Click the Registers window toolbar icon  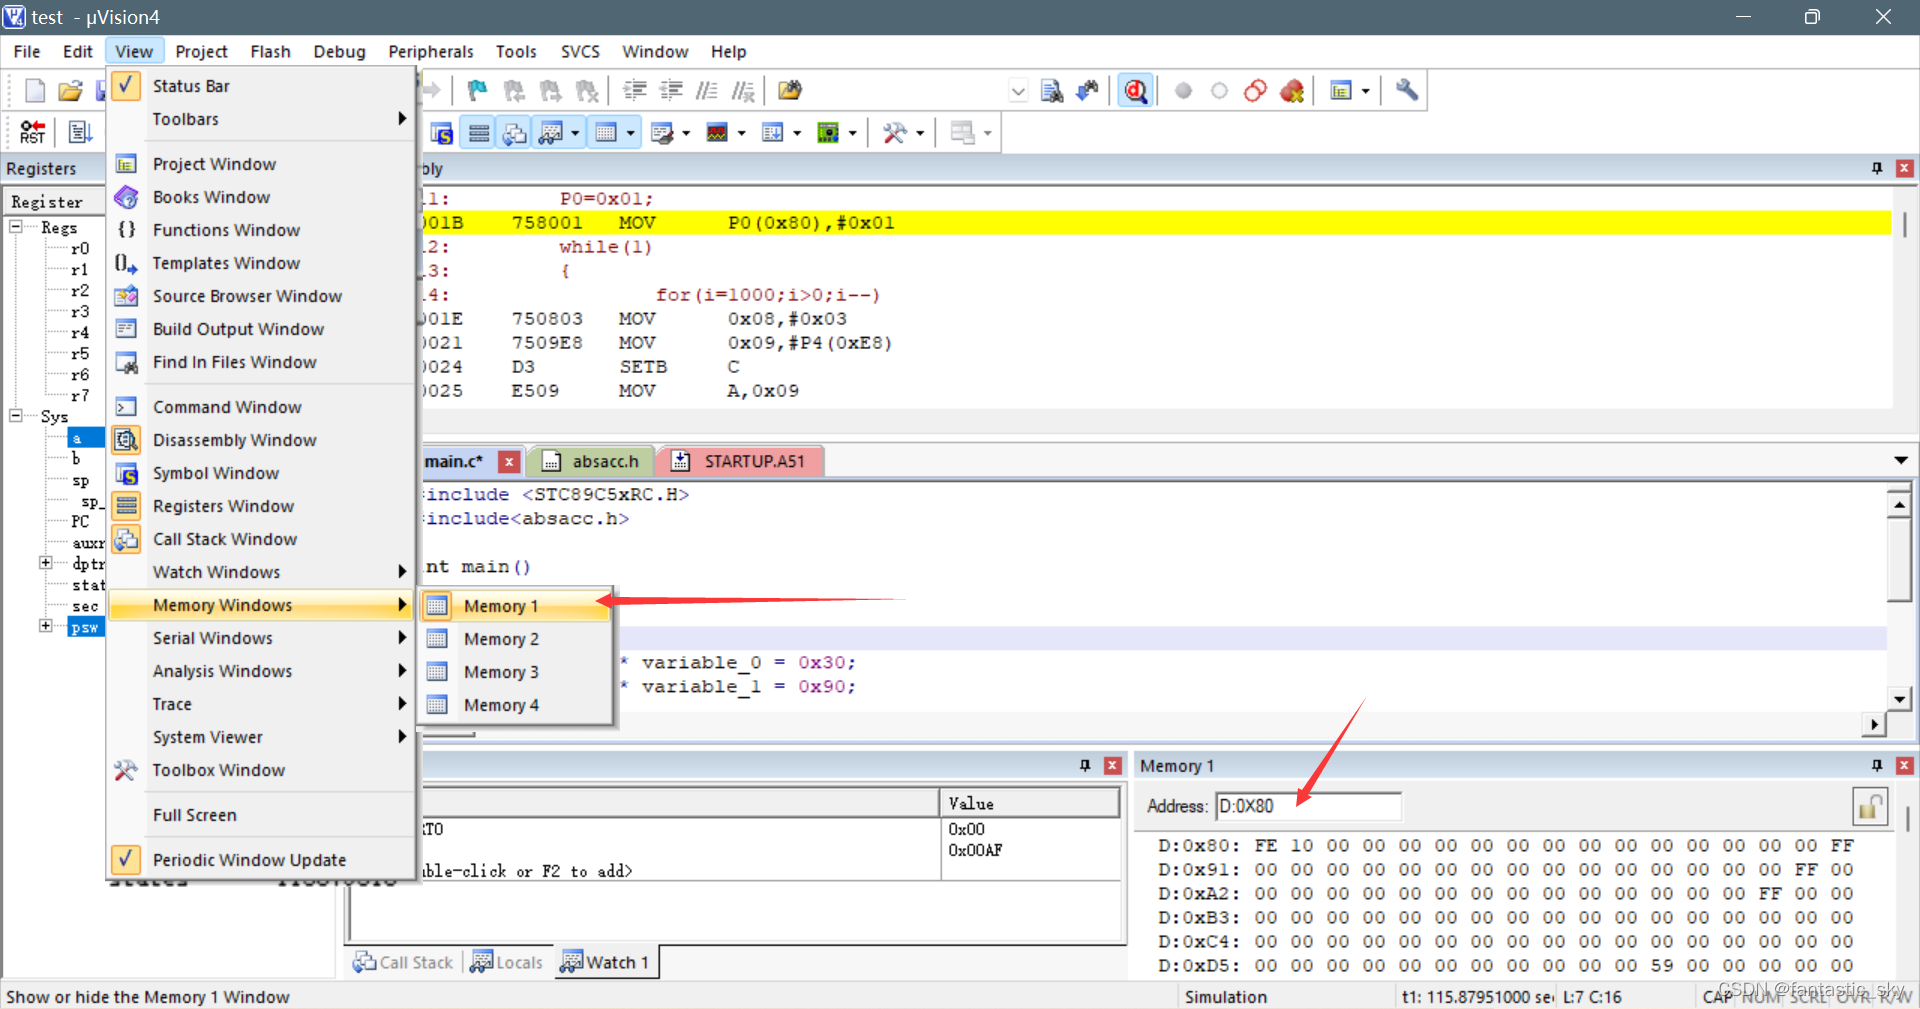[479, 133]
